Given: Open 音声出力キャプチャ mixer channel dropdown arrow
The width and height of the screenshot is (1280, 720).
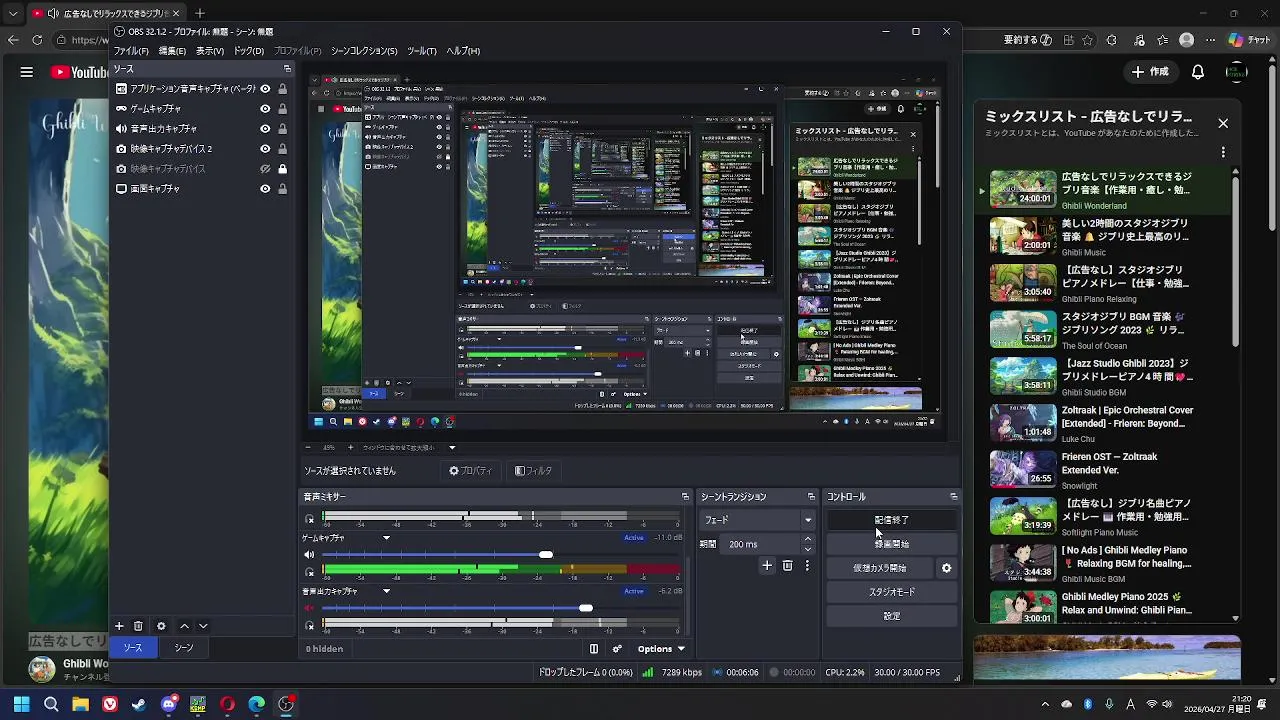Looking at the screenshot, I should (x=386, y=592).
